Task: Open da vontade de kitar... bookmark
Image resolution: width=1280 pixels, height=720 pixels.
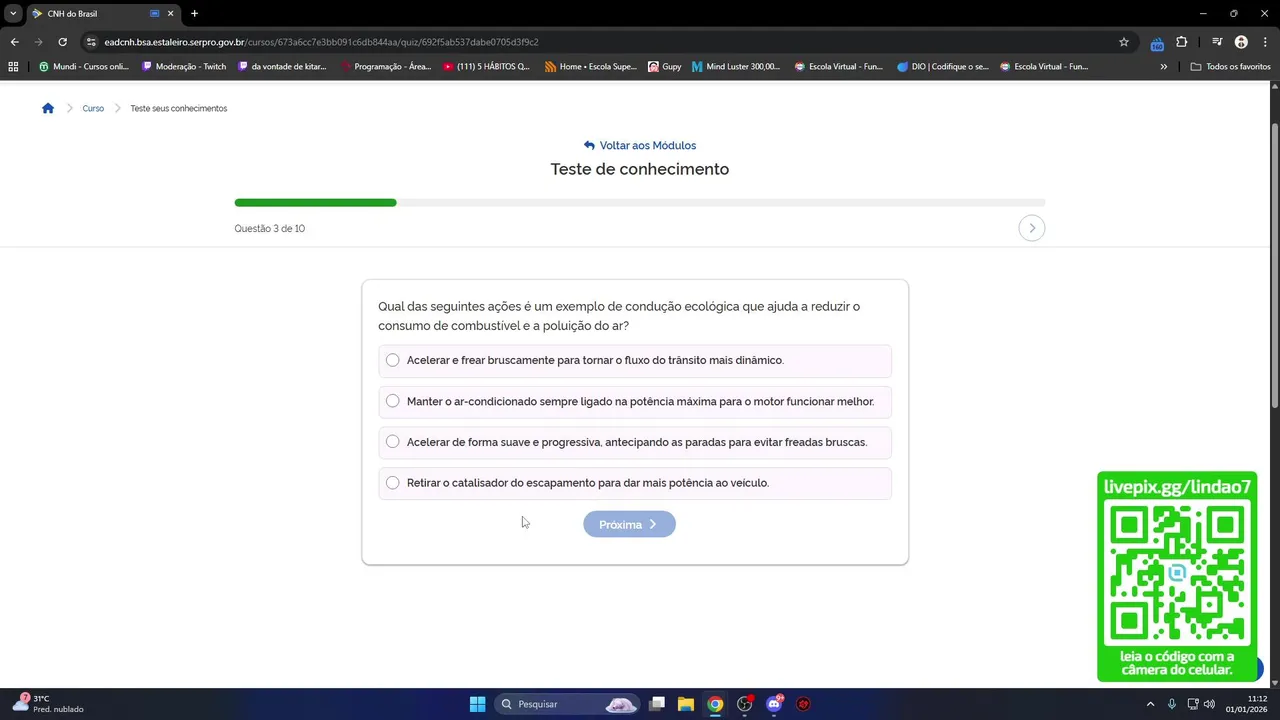Action: 282,66
